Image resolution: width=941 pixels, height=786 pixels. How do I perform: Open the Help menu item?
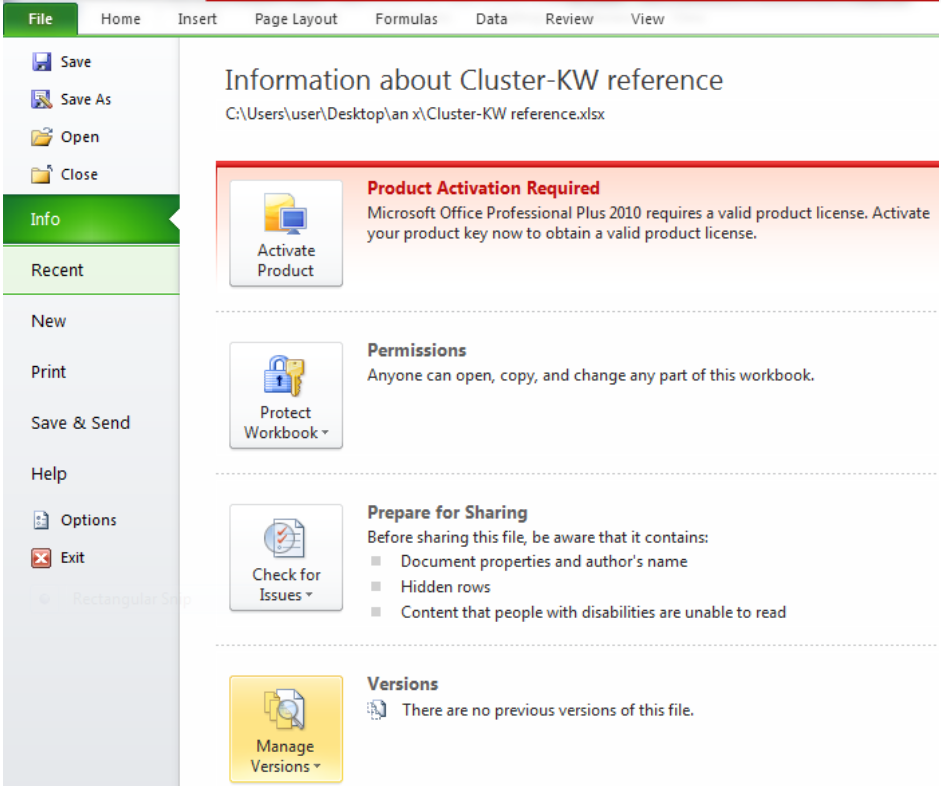click(x=91, y=474)
